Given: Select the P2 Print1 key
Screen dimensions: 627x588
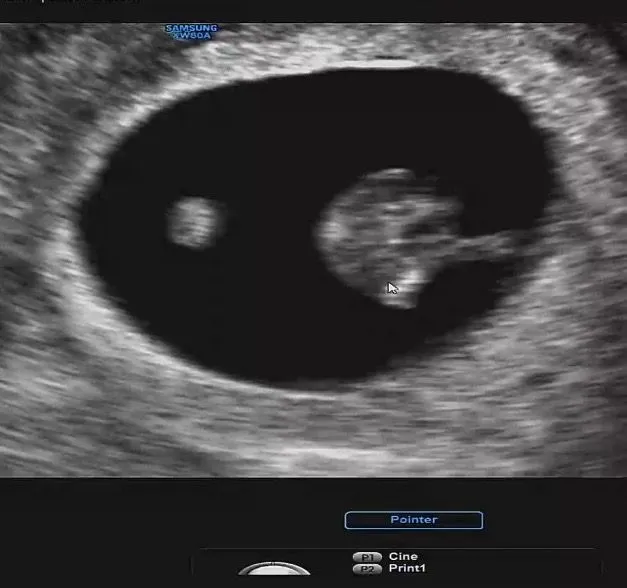Looking at the screenshot, I should click(367, 569).
